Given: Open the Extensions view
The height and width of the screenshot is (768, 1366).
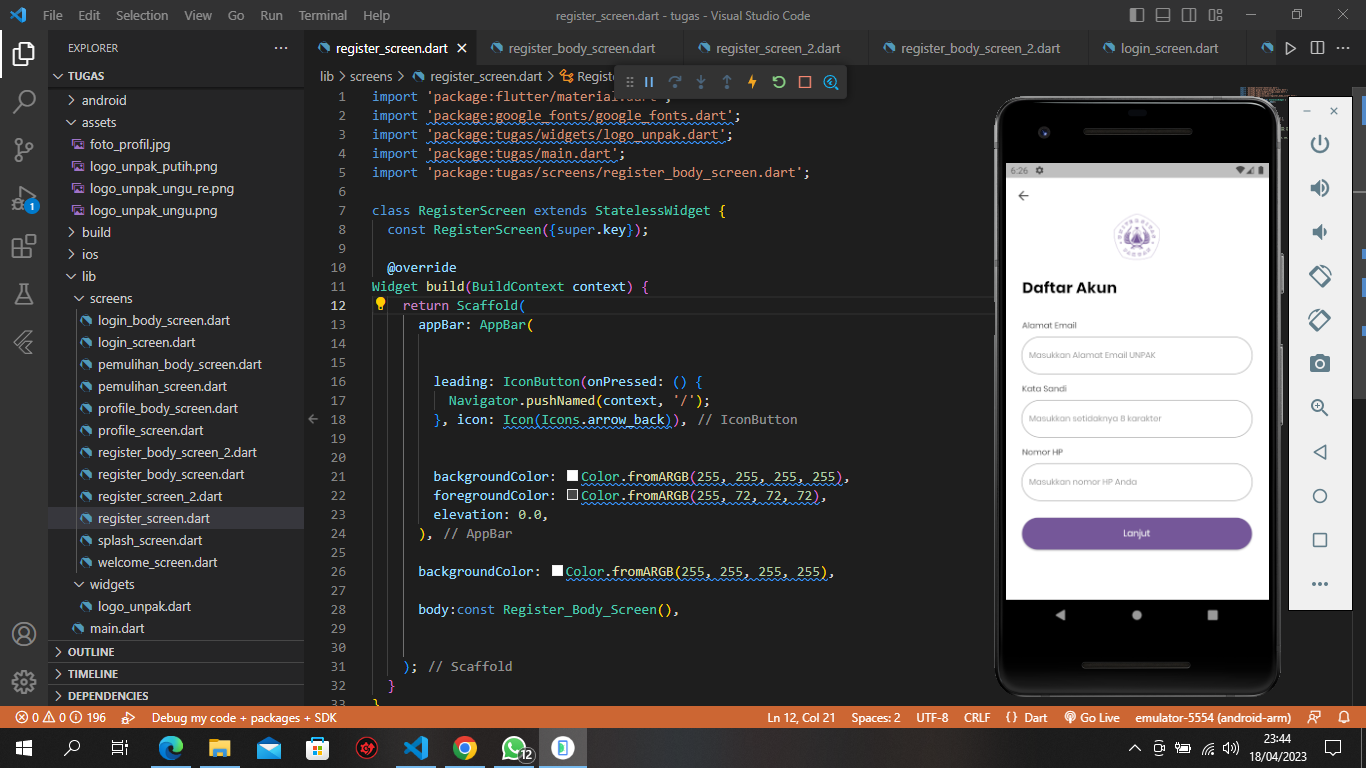Looking at the screenshot, I should (x=24, y=246).
